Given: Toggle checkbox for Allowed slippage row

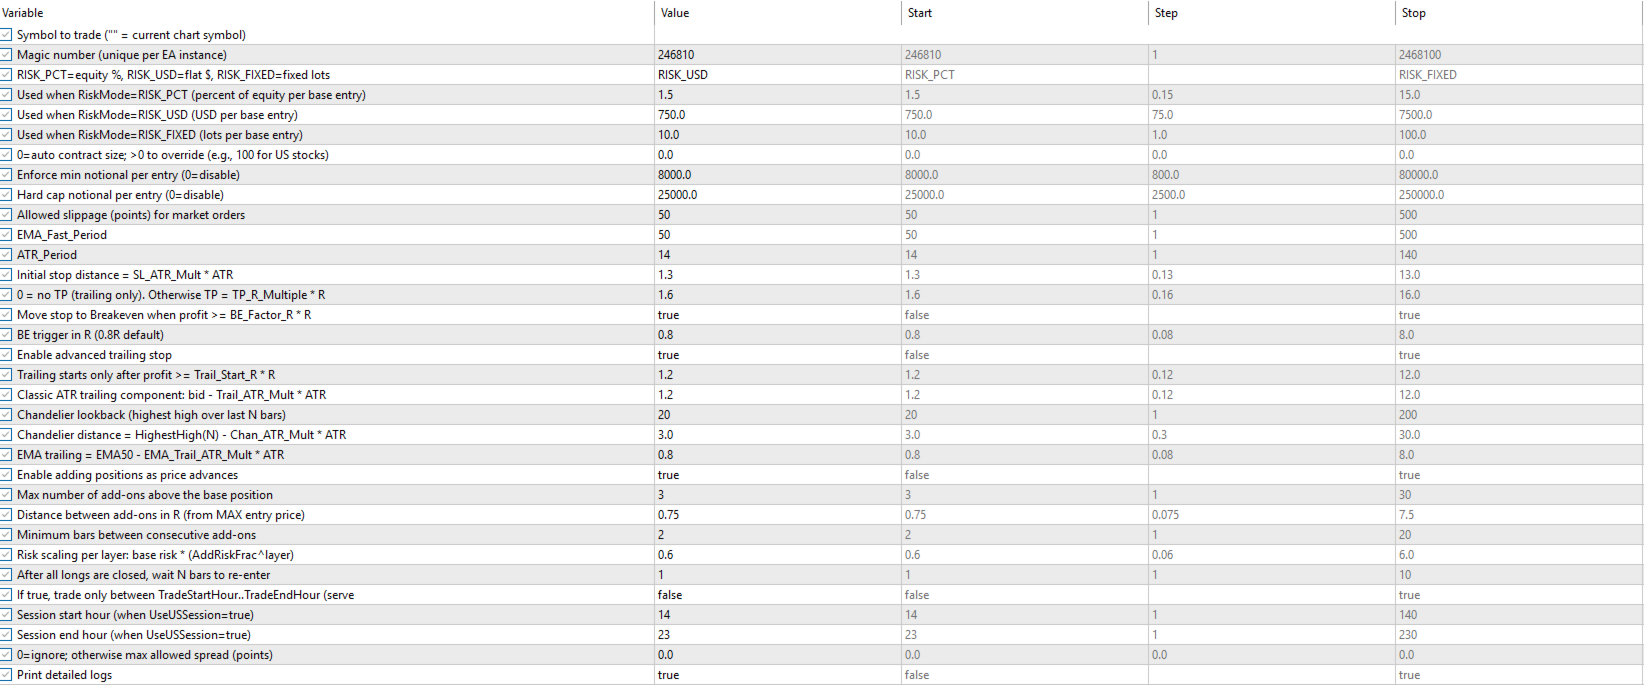Looking at the screenshot, I should coord(6,215).
